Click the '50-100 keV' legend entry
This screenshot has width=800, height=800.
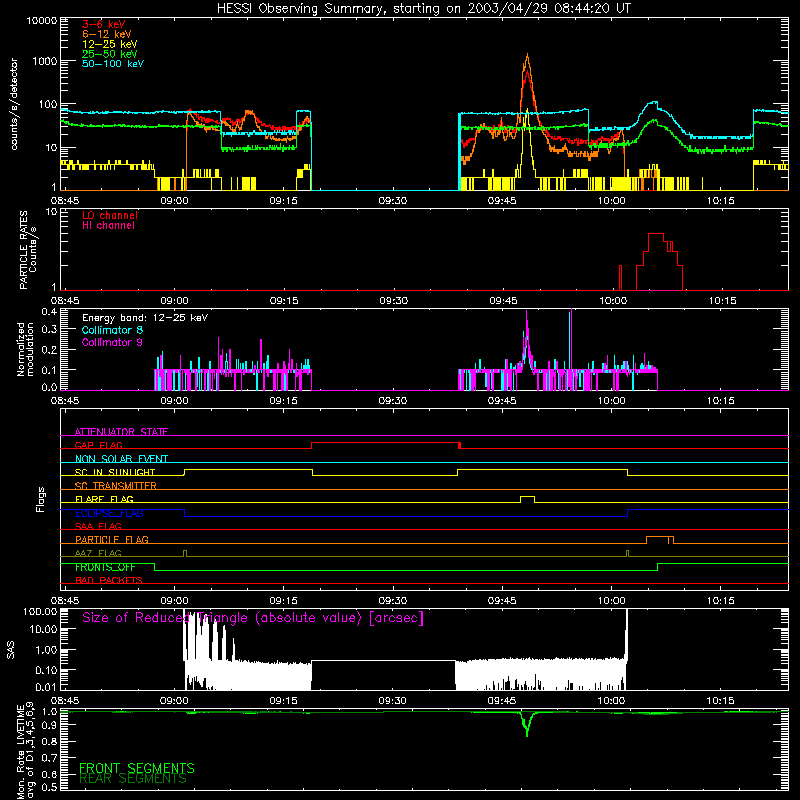click(x=113, y=64)
